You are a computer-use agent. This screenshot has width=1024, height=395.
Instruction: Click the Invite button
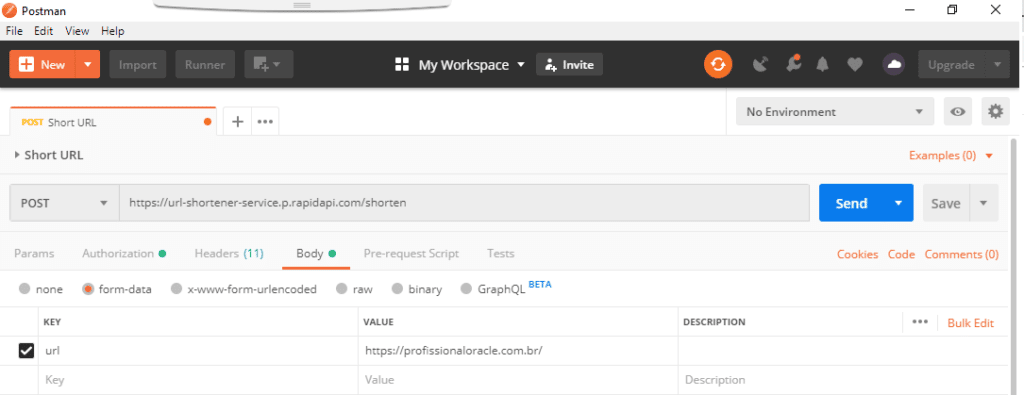pos(569,65)
